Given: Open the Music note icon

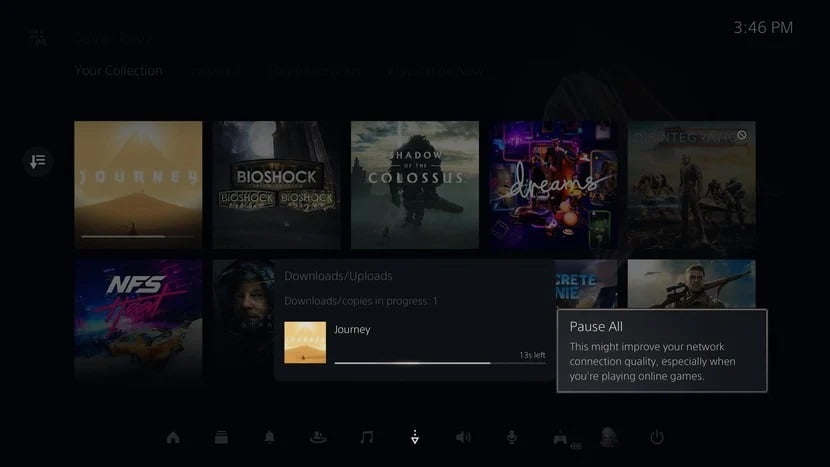Looking at the screenshot, I should pos(366,437).
